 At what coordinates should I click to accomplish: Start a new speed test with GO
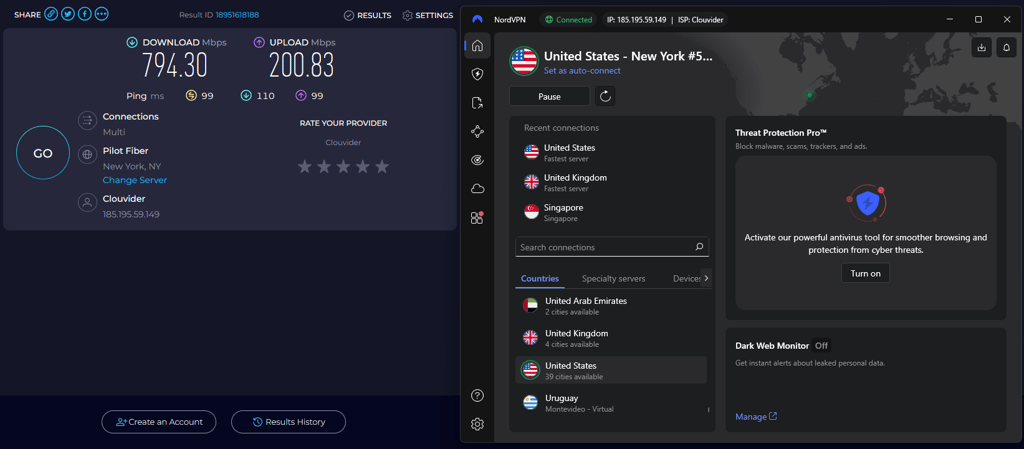tap(42, 153)
